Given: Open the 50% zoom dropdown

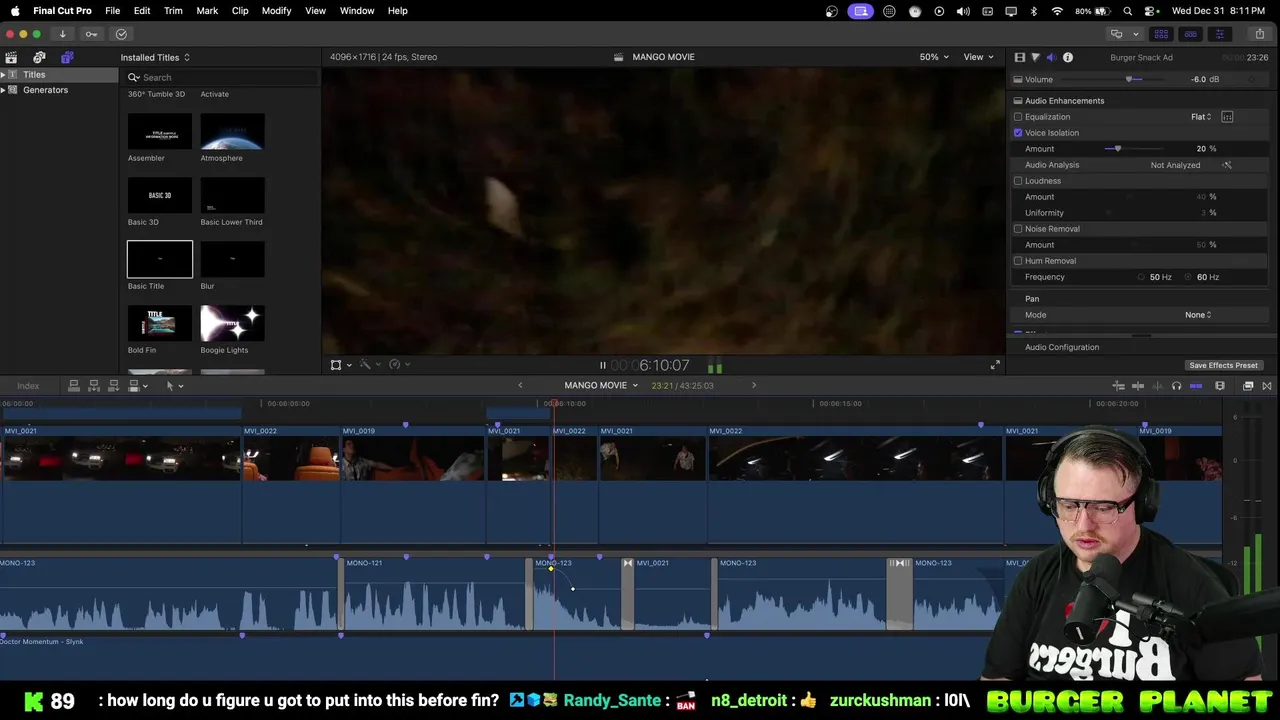Looking at the screenshot, I should pyautogui.click(x=934, y=57).
